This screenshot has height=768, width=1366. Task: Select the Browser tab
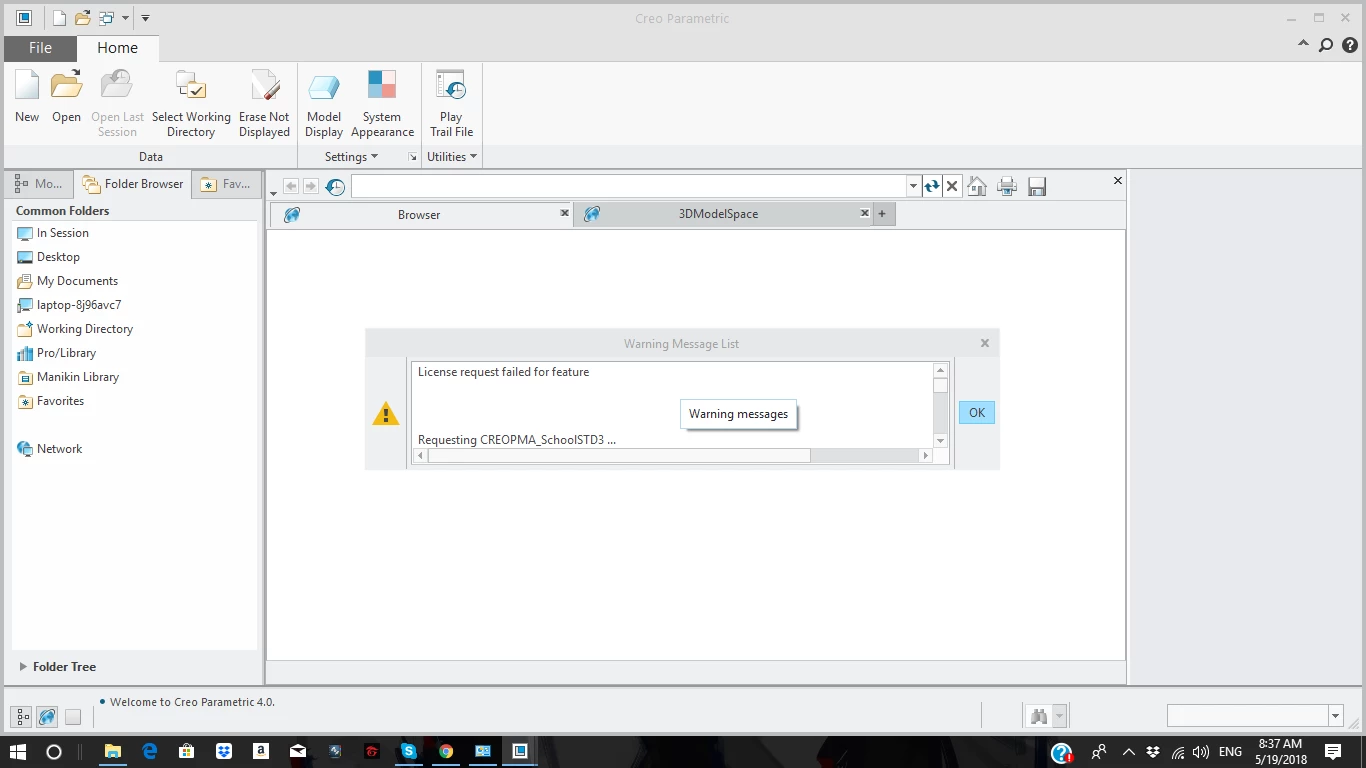pos(419,214)
